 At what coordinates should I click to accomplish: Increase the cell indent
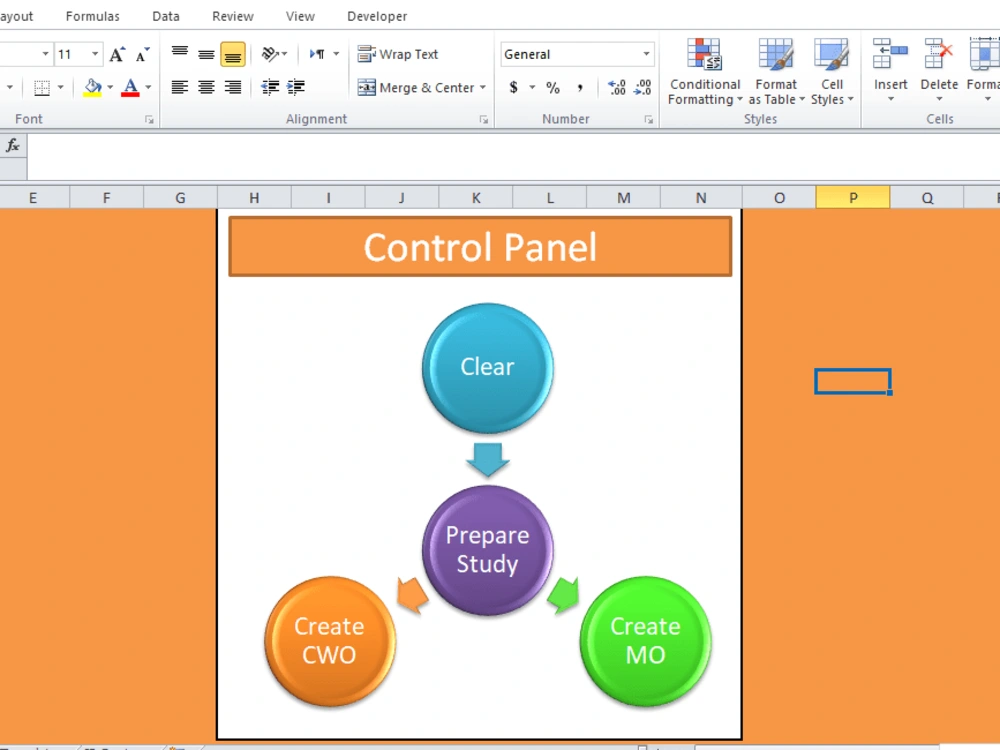(x=296, y=87)
